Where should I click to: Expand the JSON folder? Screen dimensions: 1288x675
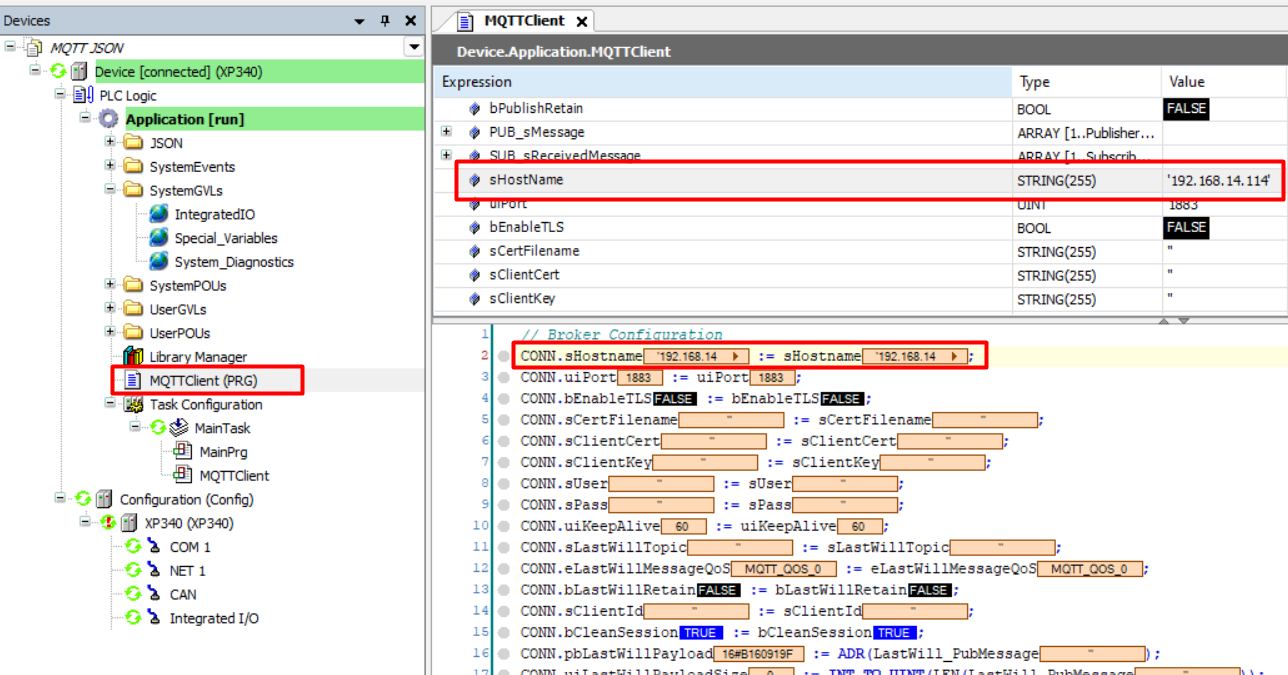110,142
